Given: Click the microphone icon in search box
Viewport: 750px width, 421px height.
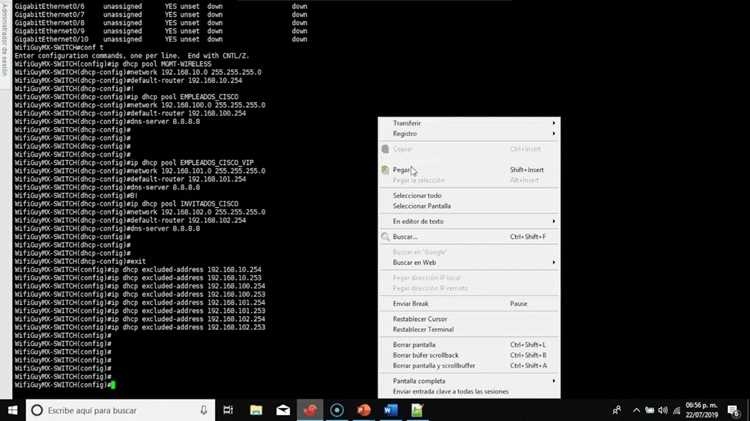Looking at the screenshot, I should pyautogui.click(x=204, y=410).
